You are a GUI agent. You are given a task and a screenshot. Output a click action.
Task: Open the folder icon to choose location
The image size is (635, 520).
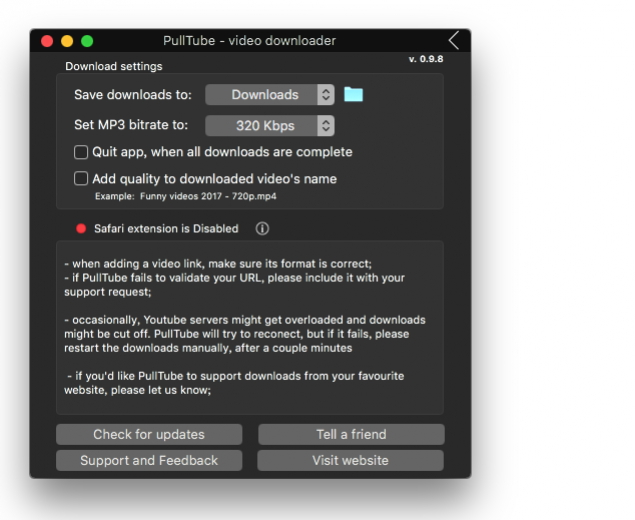[353, 94]
